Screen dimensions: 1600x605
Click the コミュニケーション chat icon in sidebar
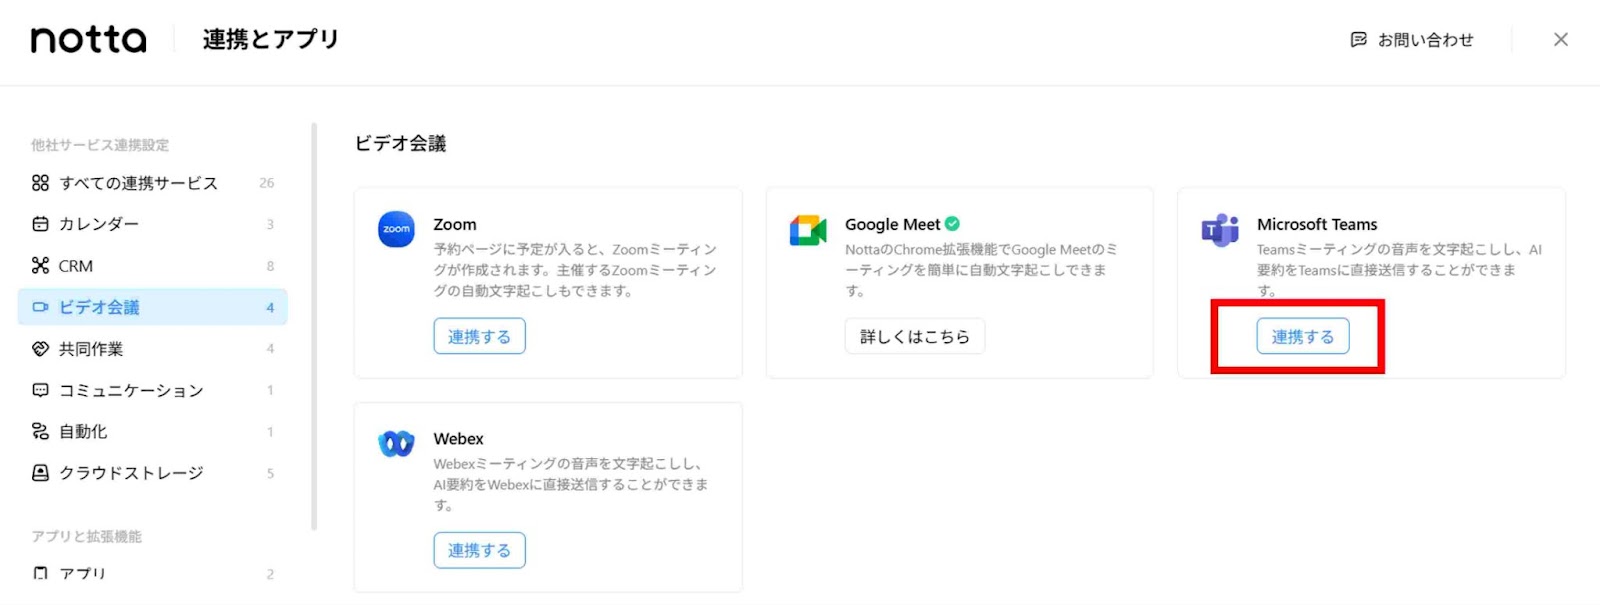point(39,390)
